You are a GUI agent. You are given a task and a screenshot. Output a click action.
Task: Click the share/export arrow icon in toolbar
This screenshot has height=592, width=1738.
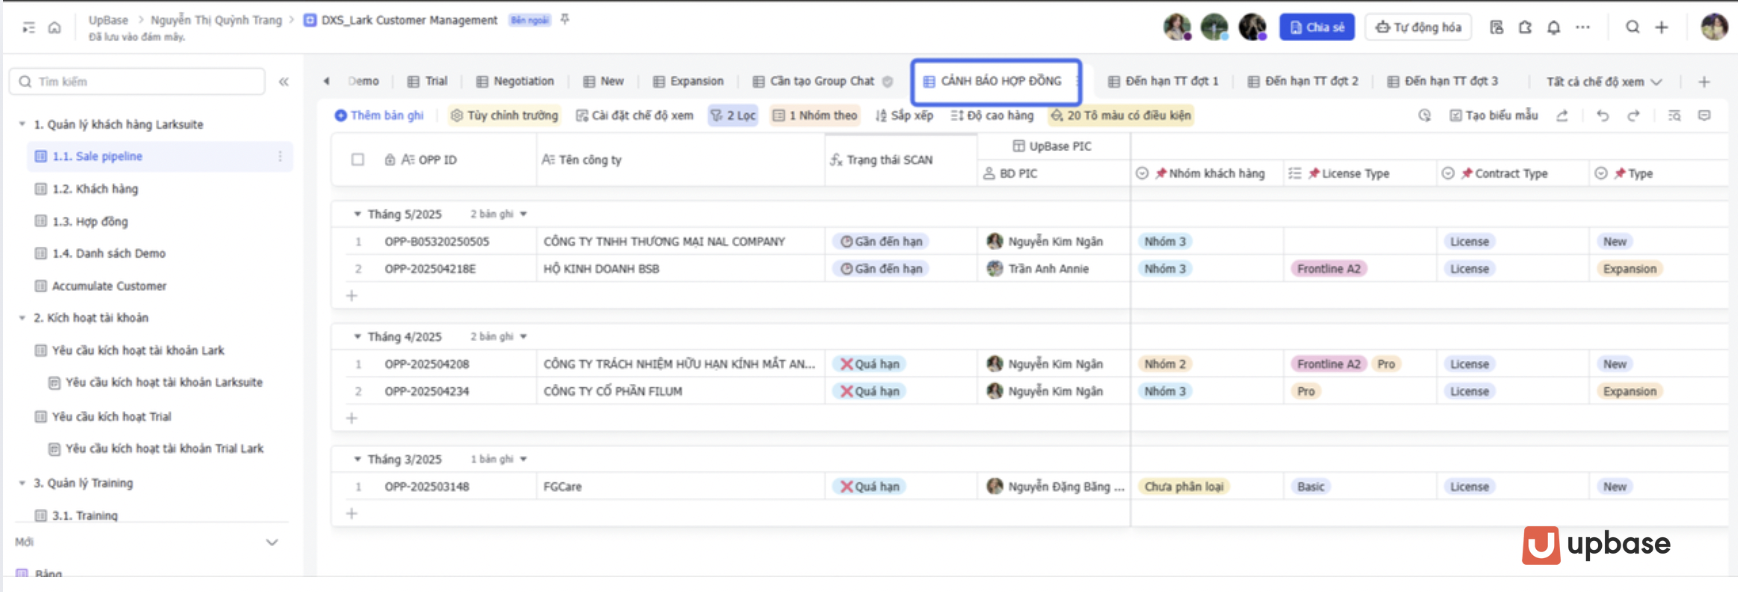click(1562, 116)
